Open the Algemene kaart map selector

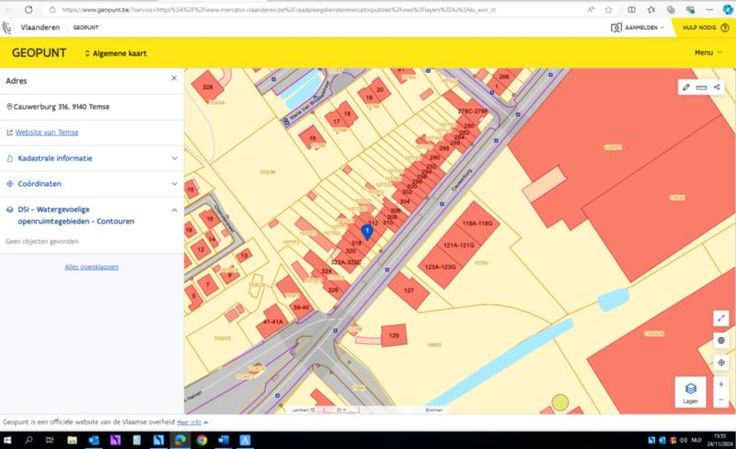(117, 53)
